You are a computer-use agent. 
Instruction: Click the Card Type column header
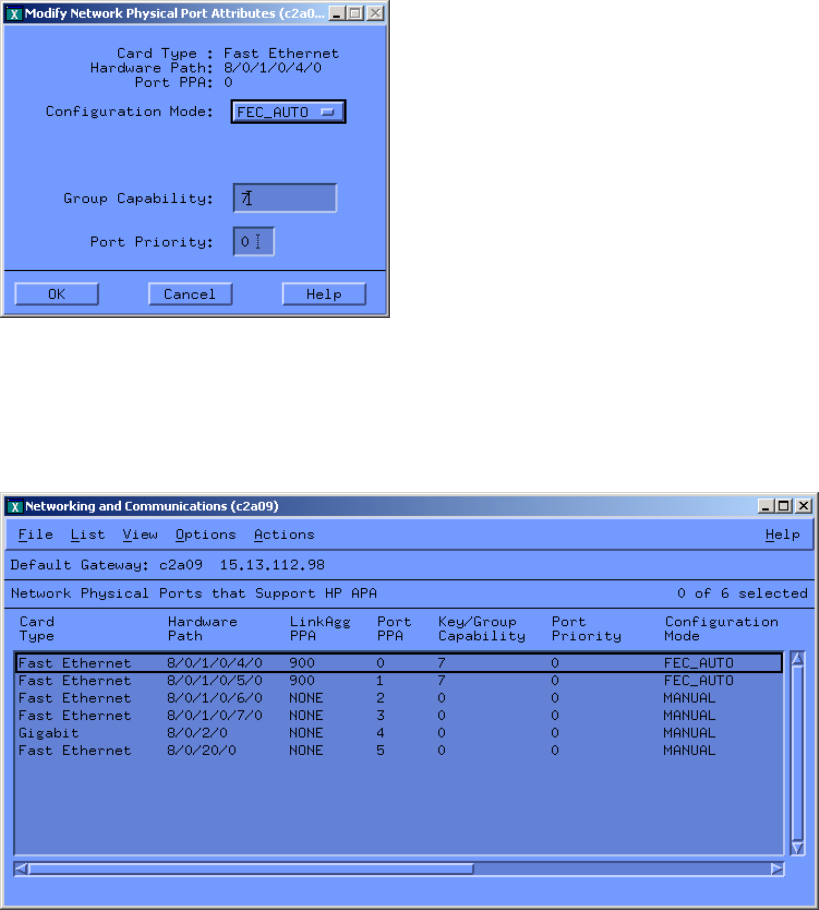37,629
